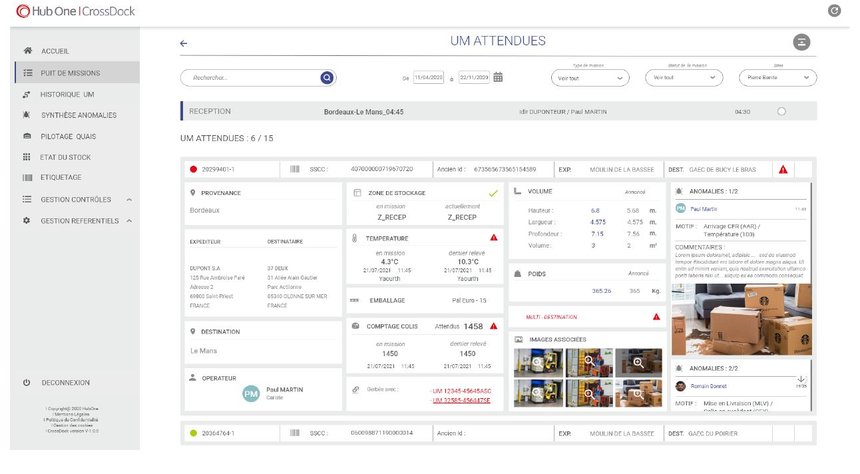
Task: Click the green status dot of UM 20364764-1
Action: (193, 433)
